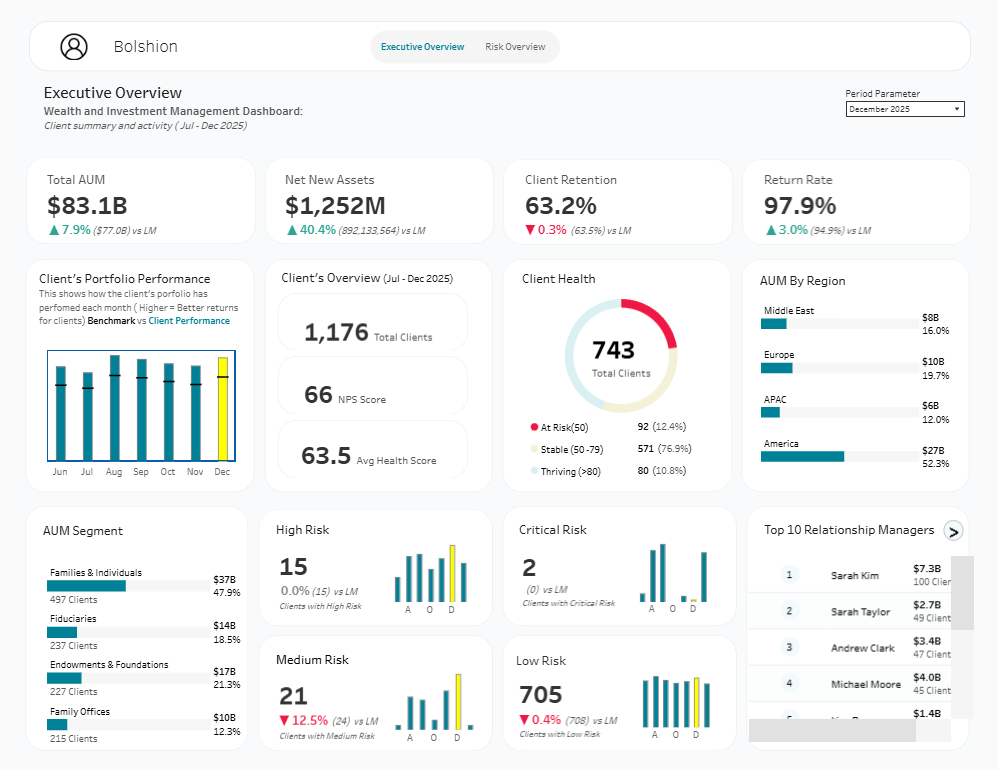Select the Aug bar in Portfolio Performance chart

tap(114, 406)
